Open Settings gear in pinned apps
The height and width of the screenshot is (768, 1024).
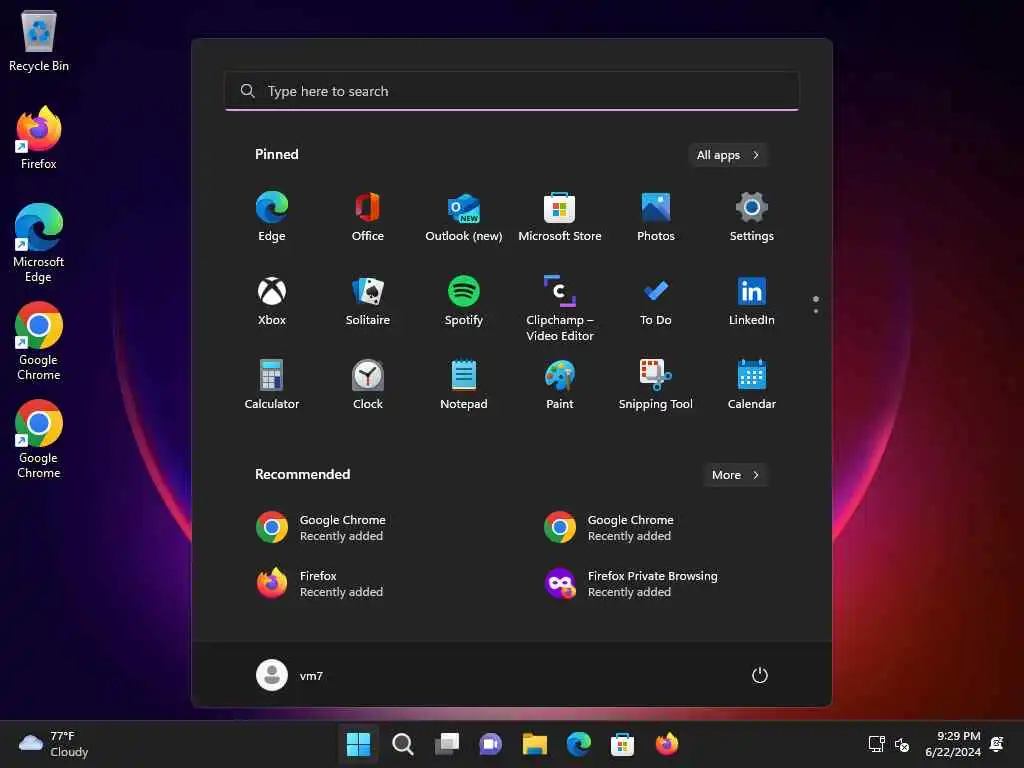pyautogui.click(x=752, y=217)
